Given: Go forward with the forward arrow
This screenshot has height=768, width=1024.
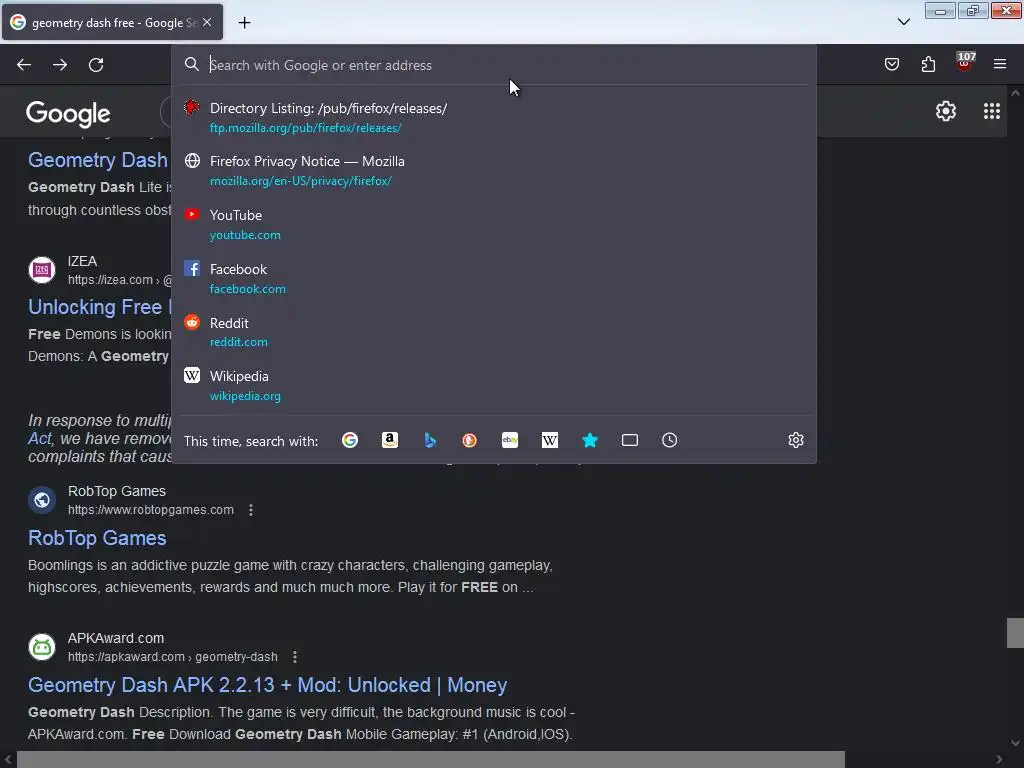Looking at the screenshot, I should tap(60, 65).
